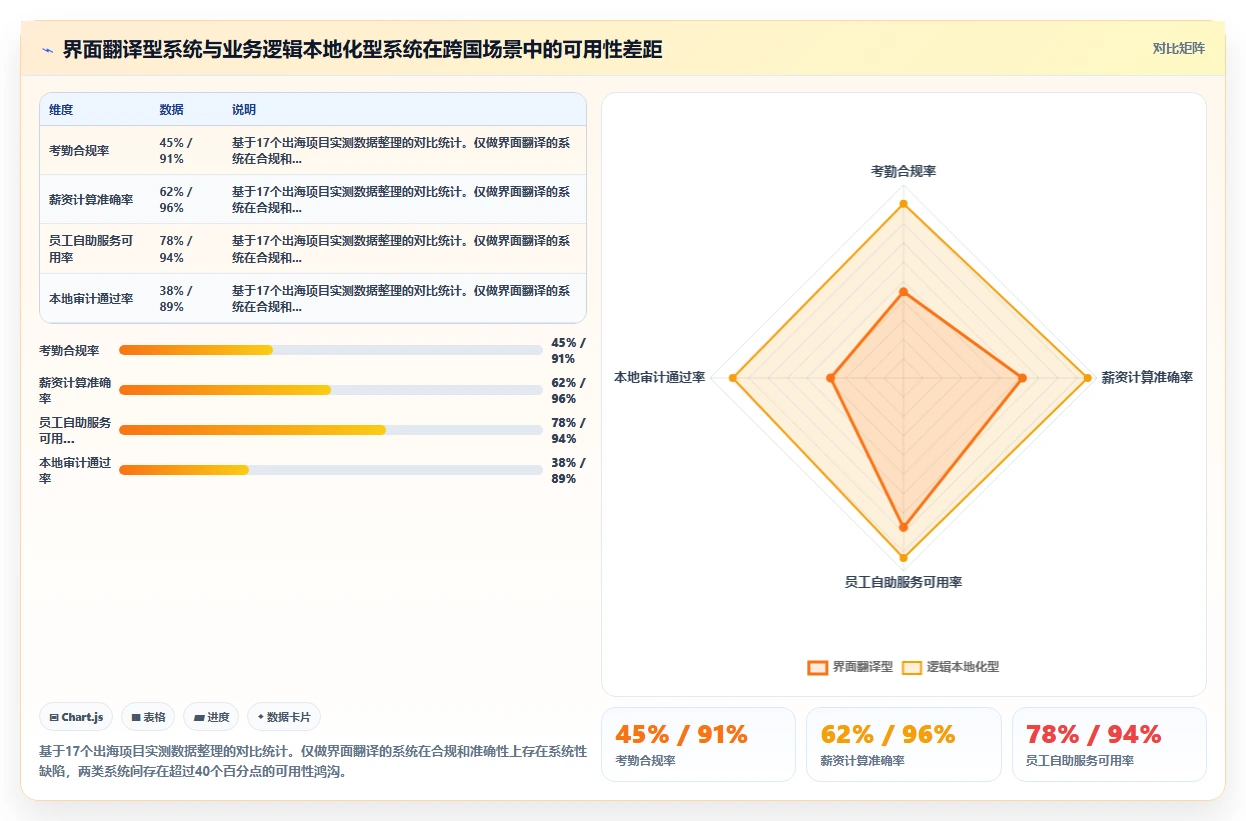Click the 45% / 91% table data cell
The image size is (1246, 821).
coord(186,151)
